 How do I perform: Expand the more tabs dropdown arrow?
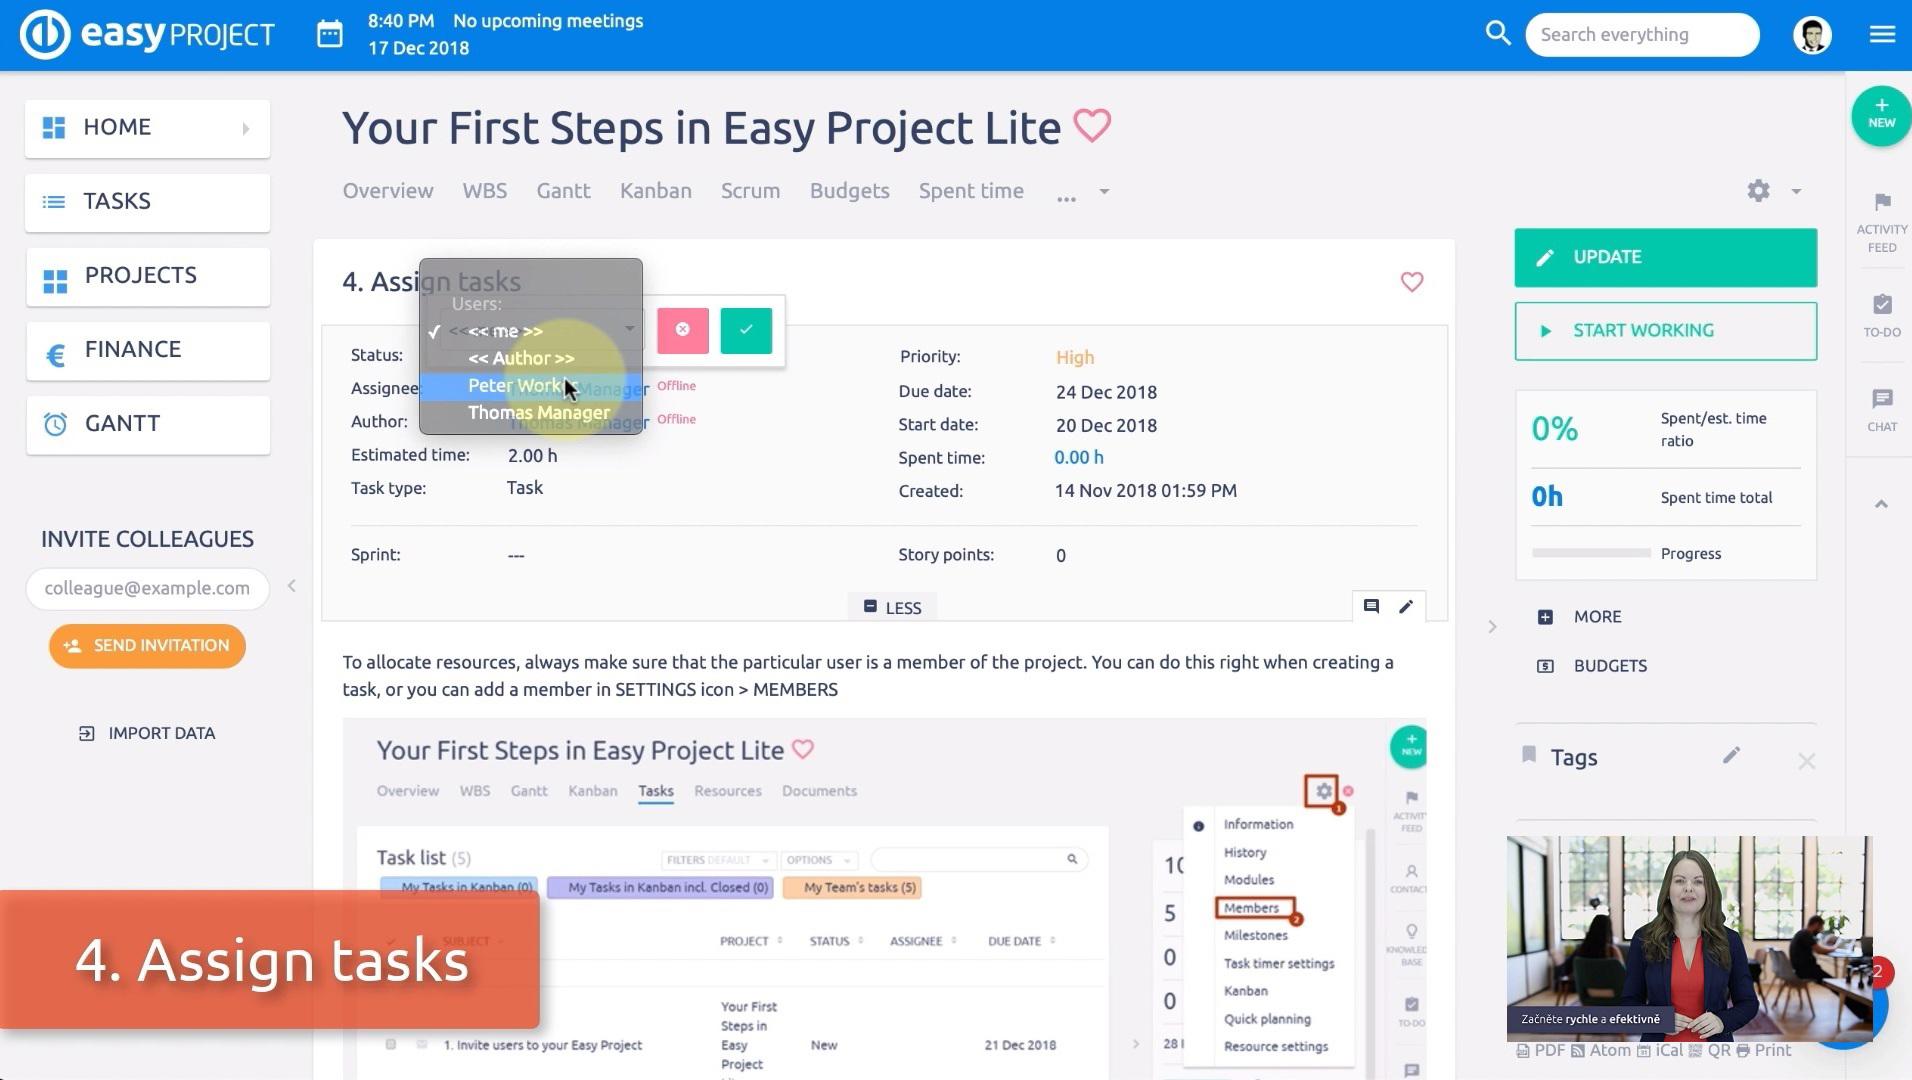click(1104, 191)
